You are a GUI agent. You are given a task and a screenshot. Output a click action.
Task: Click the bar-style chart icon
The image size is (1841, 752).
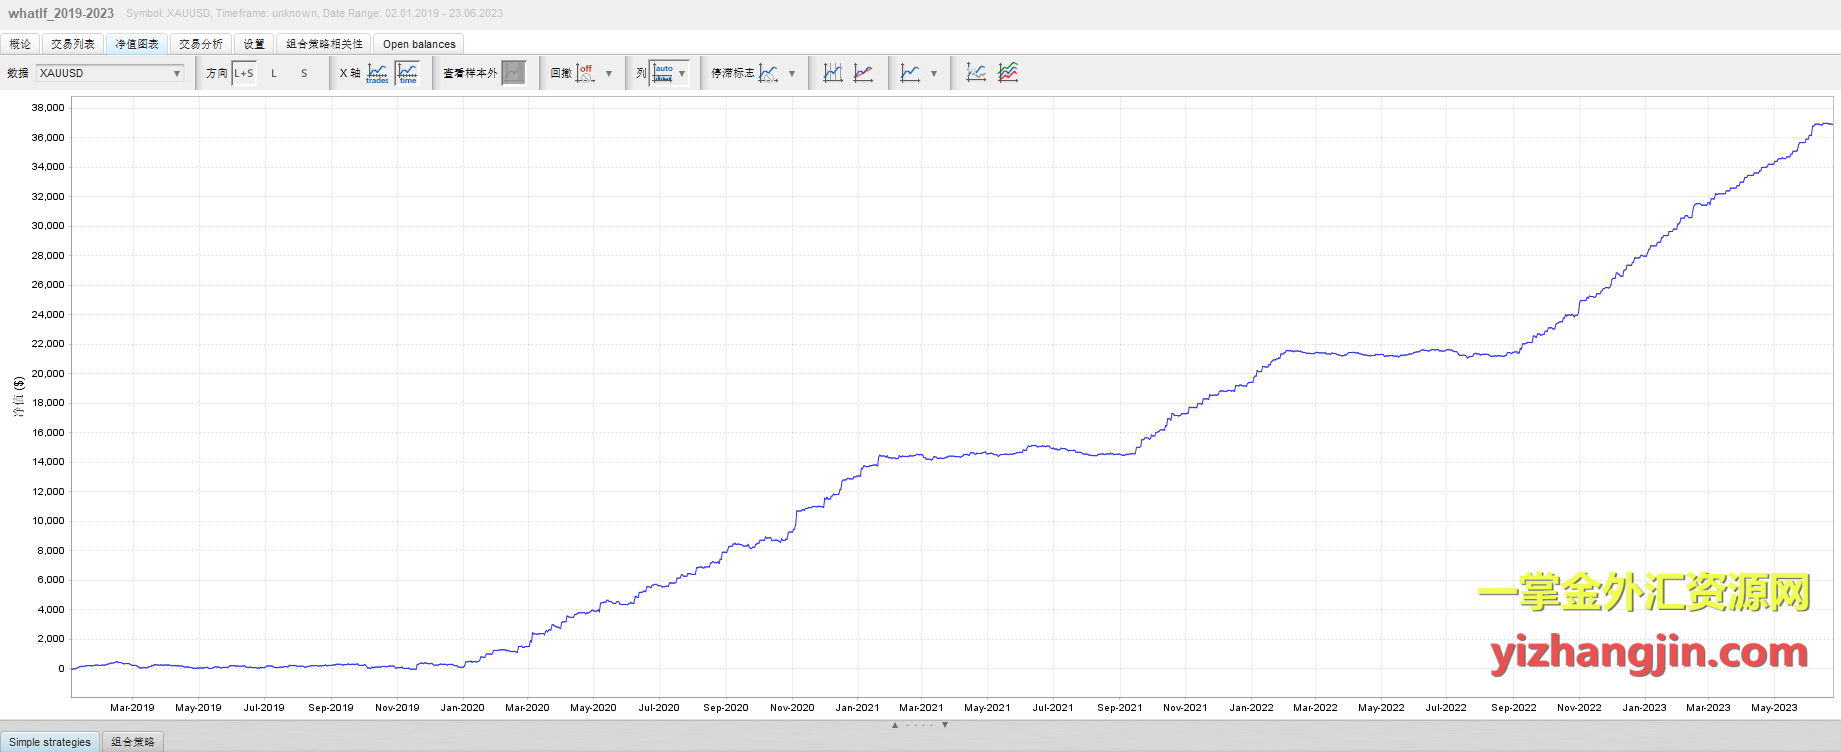pos(833,73)
